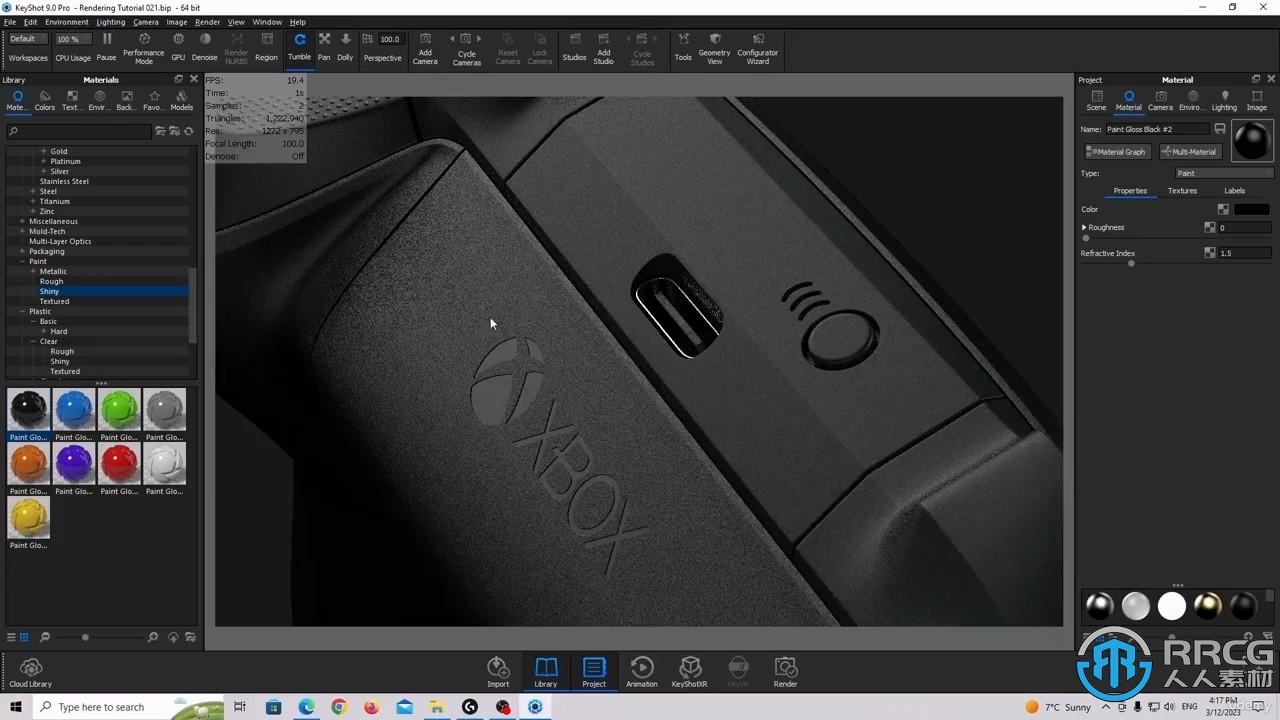Open the library Backplates tab
Screen dimensions: 1280x720
coord(126,101)
